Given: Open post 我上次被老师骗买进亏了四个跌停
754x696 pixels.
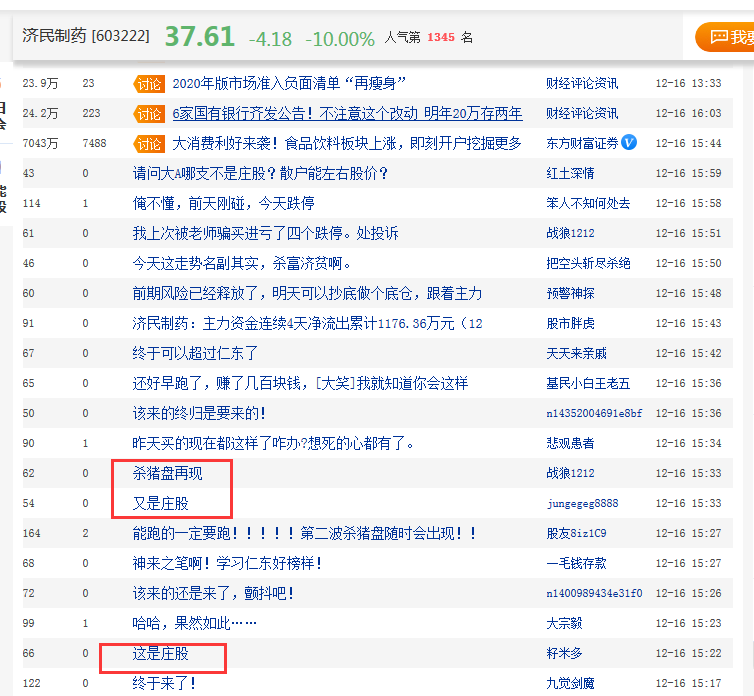Looking at the screenshot, I should 265,233.
